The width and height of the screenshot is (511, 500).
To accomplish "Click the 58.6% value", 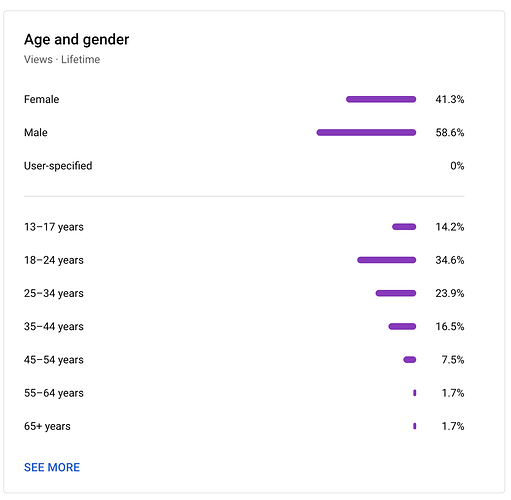I will pyautogui.click(x=450, y=133).
